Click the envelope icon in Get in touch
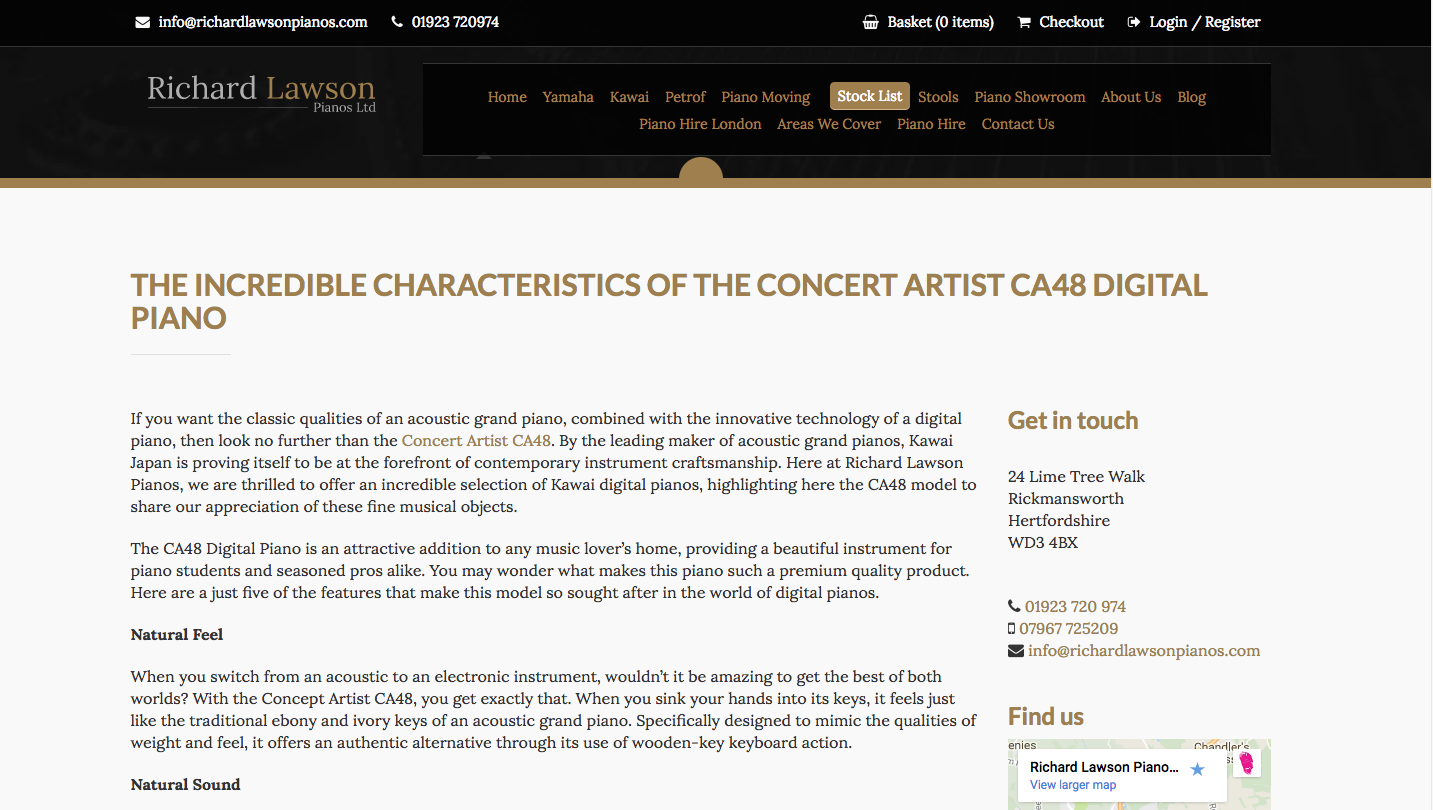 1015,651
